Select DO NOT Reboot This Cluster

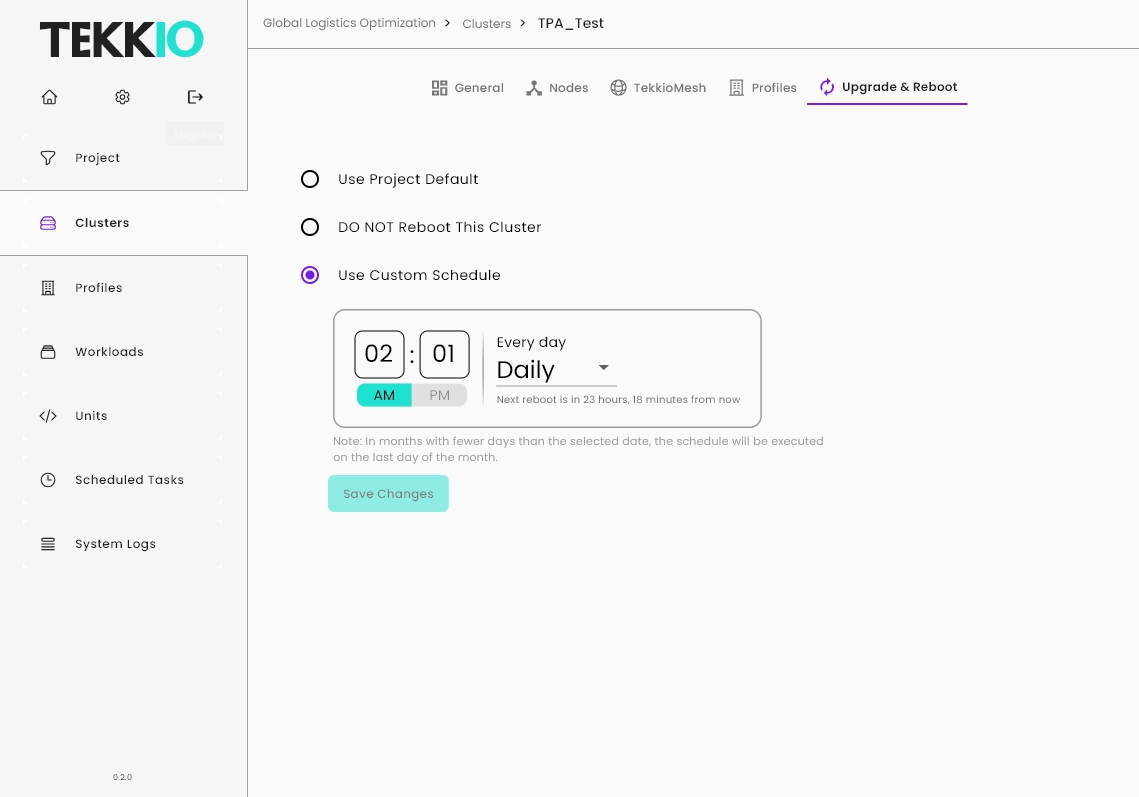coord(310,227)
